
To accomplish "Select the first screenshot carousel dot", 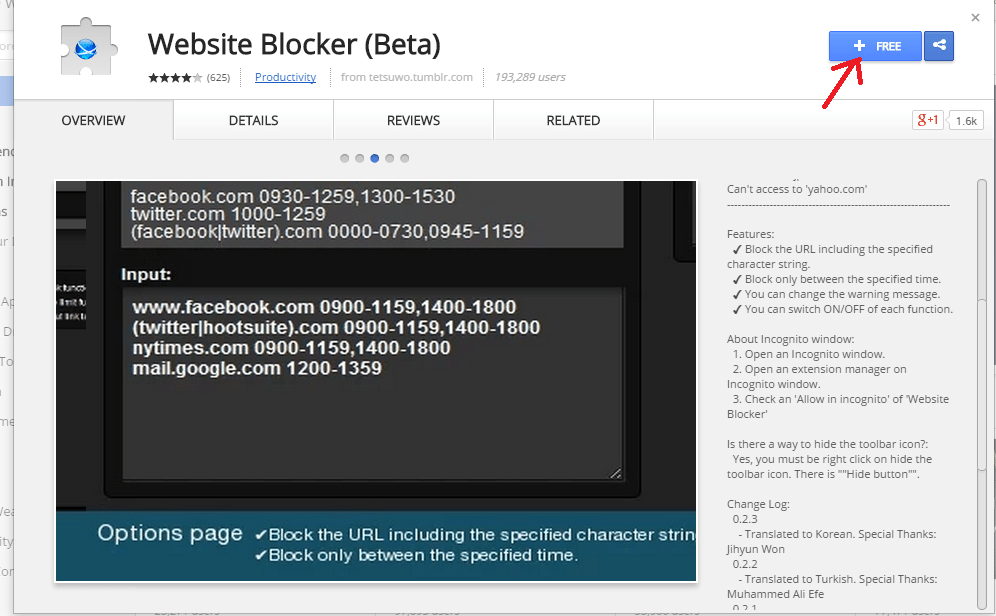I will pyautogui.click(x=344, y=158).
